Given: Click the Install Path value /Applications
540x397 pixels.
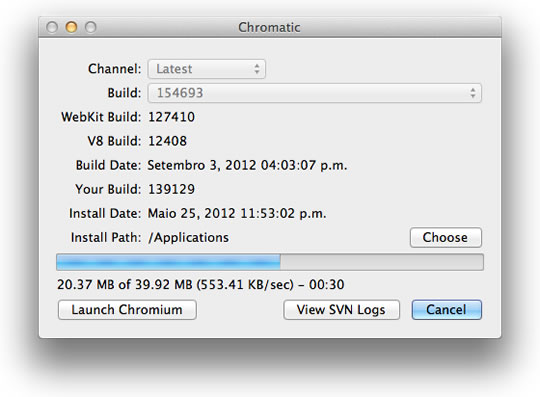Looking at the screenshot, I should (x=188, y=238).
